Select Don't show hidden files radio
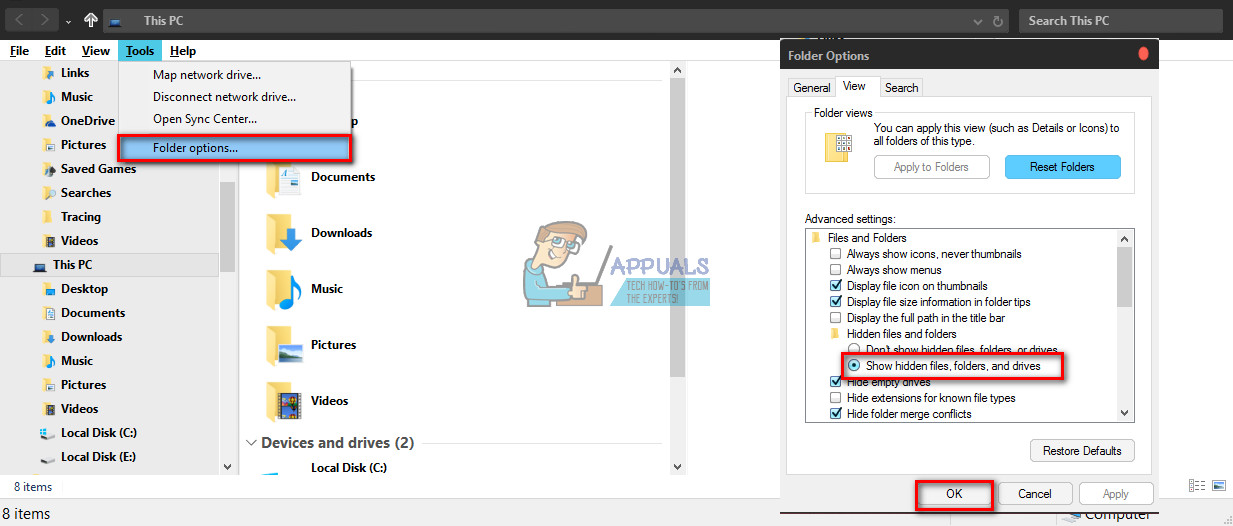 click(x=854, y=350)
